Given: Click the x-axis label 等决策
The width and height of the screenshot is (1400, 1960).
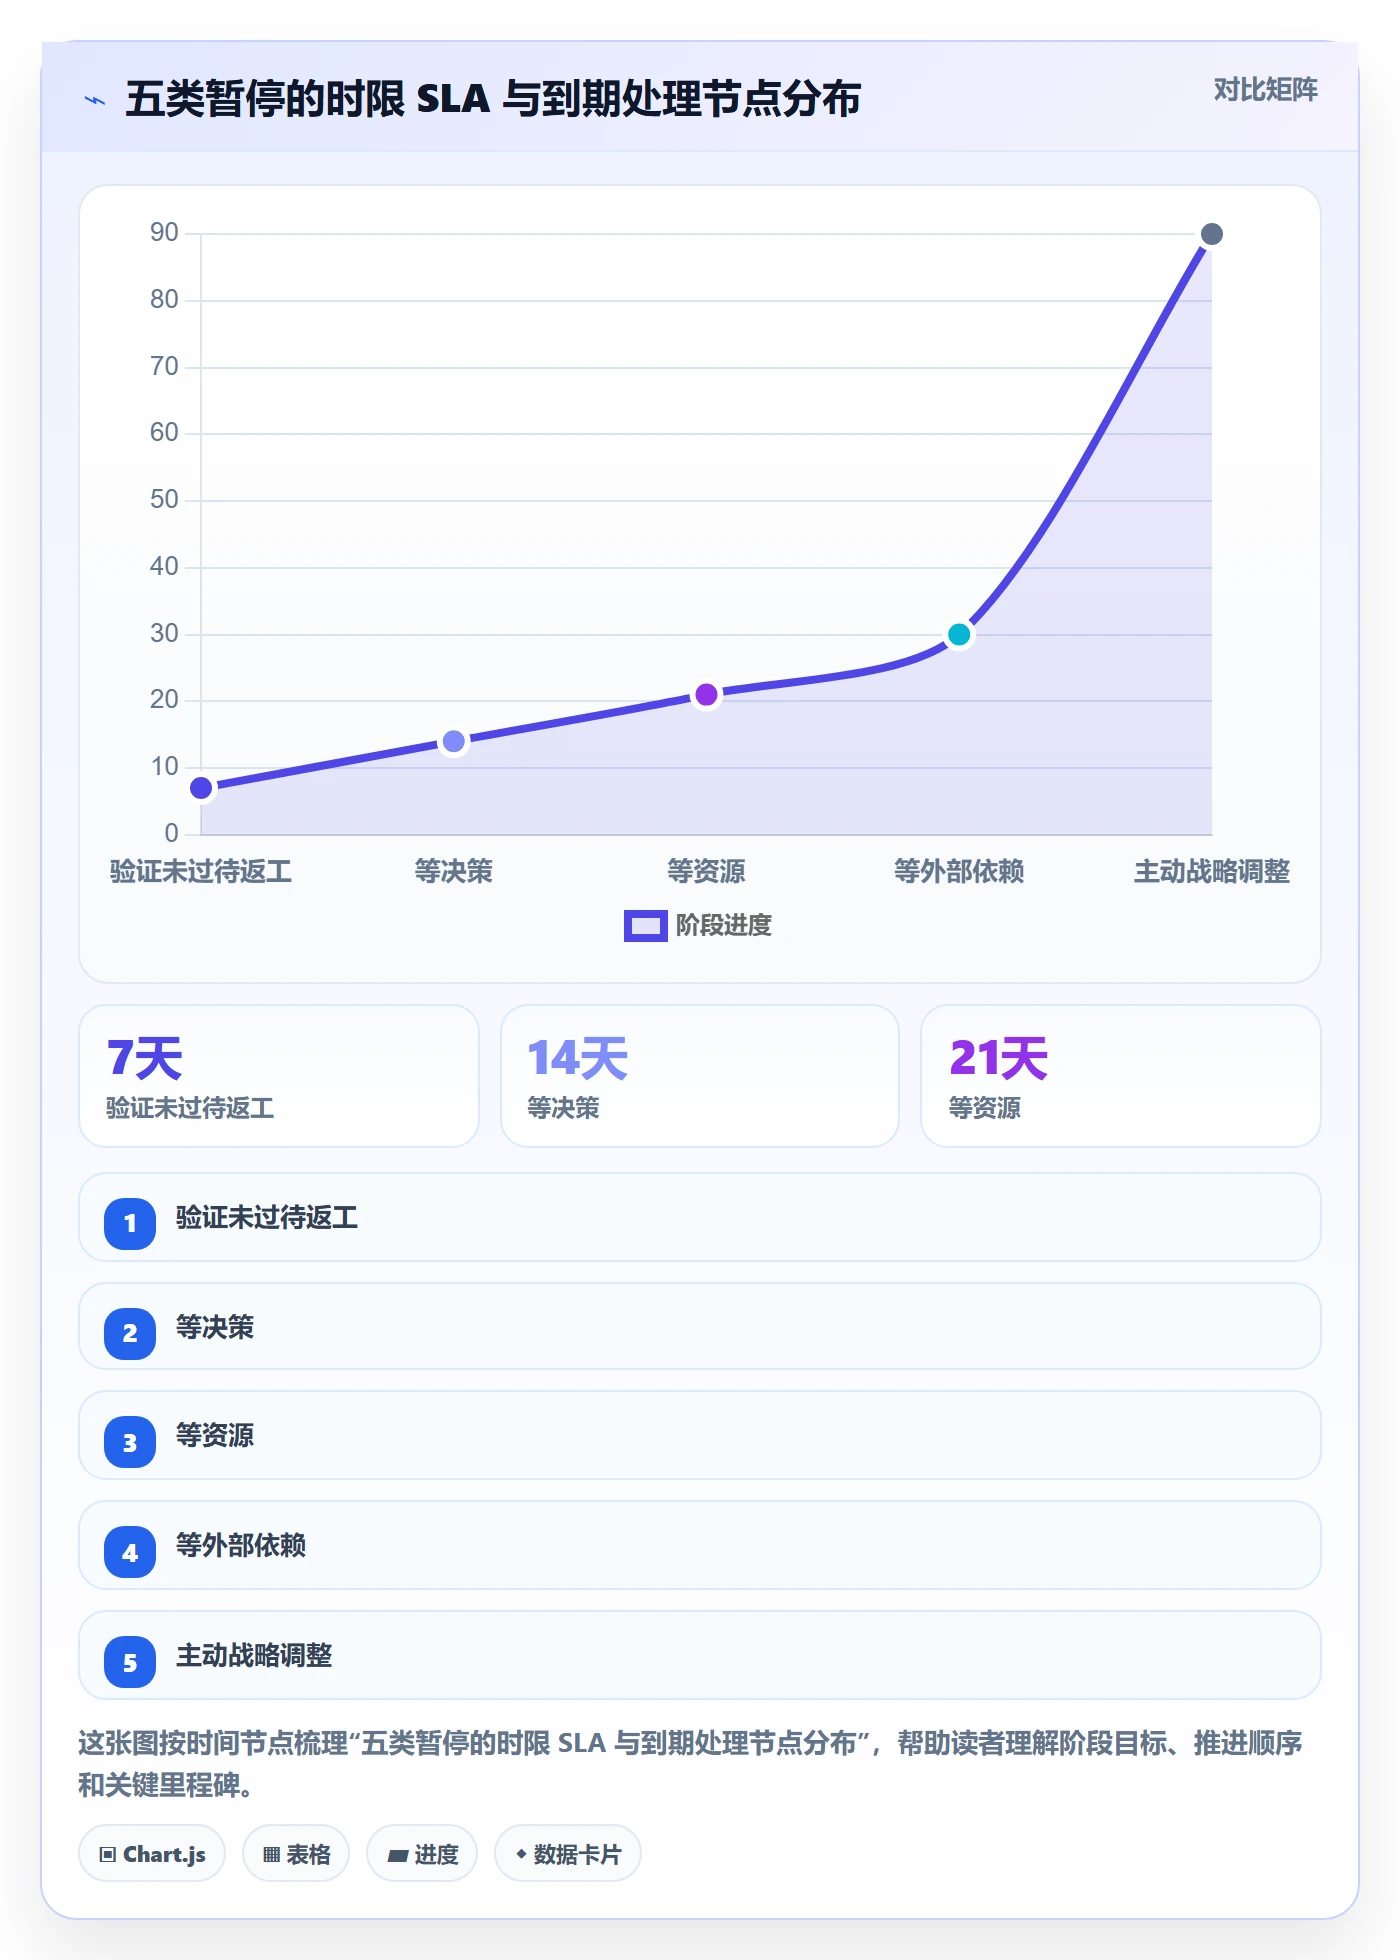Looking at the screenshot, I should point(454,871).
